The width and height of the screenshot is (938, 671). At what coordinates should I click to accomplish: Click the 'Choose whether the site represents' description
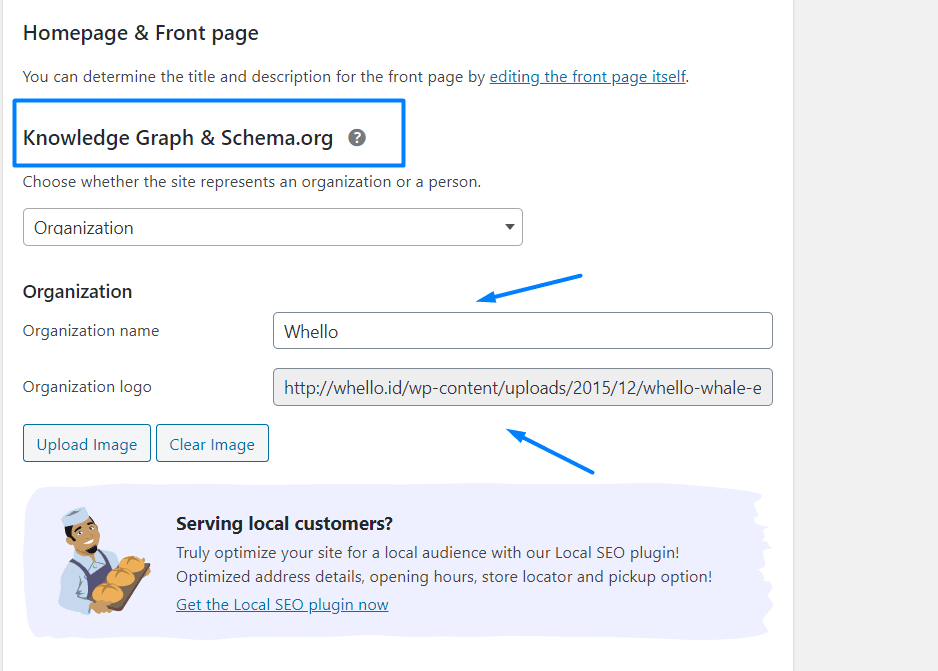pyautogui.click(x=252, y=182)
